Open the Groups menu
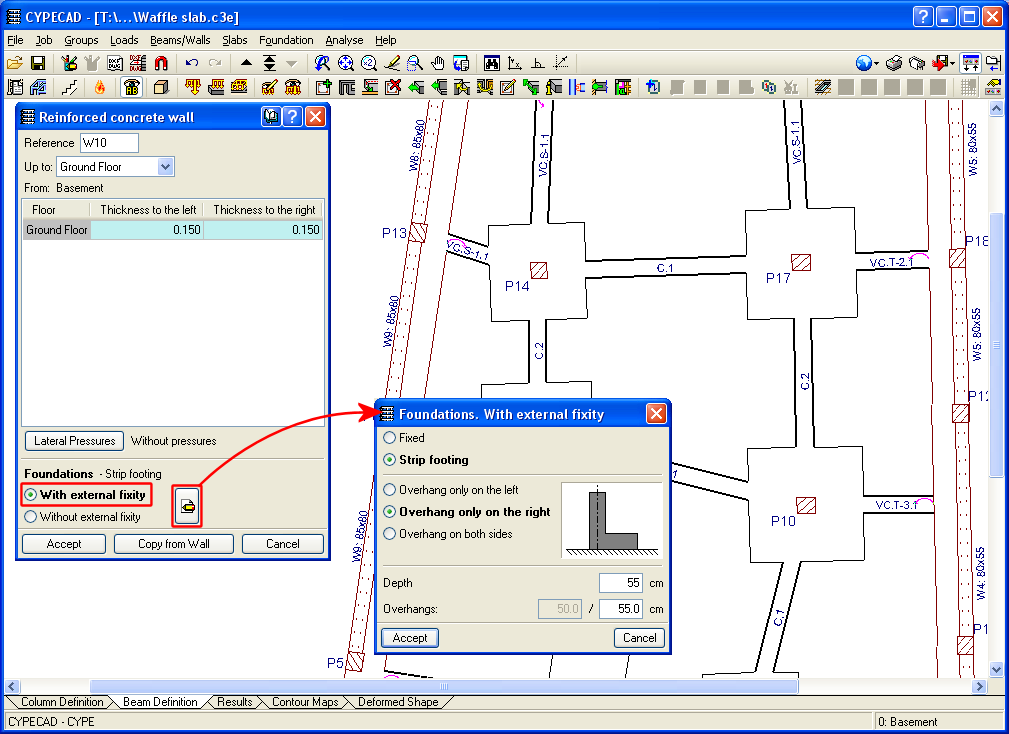The width and height of the screenshot is (1009, 734). coord(81,40)
